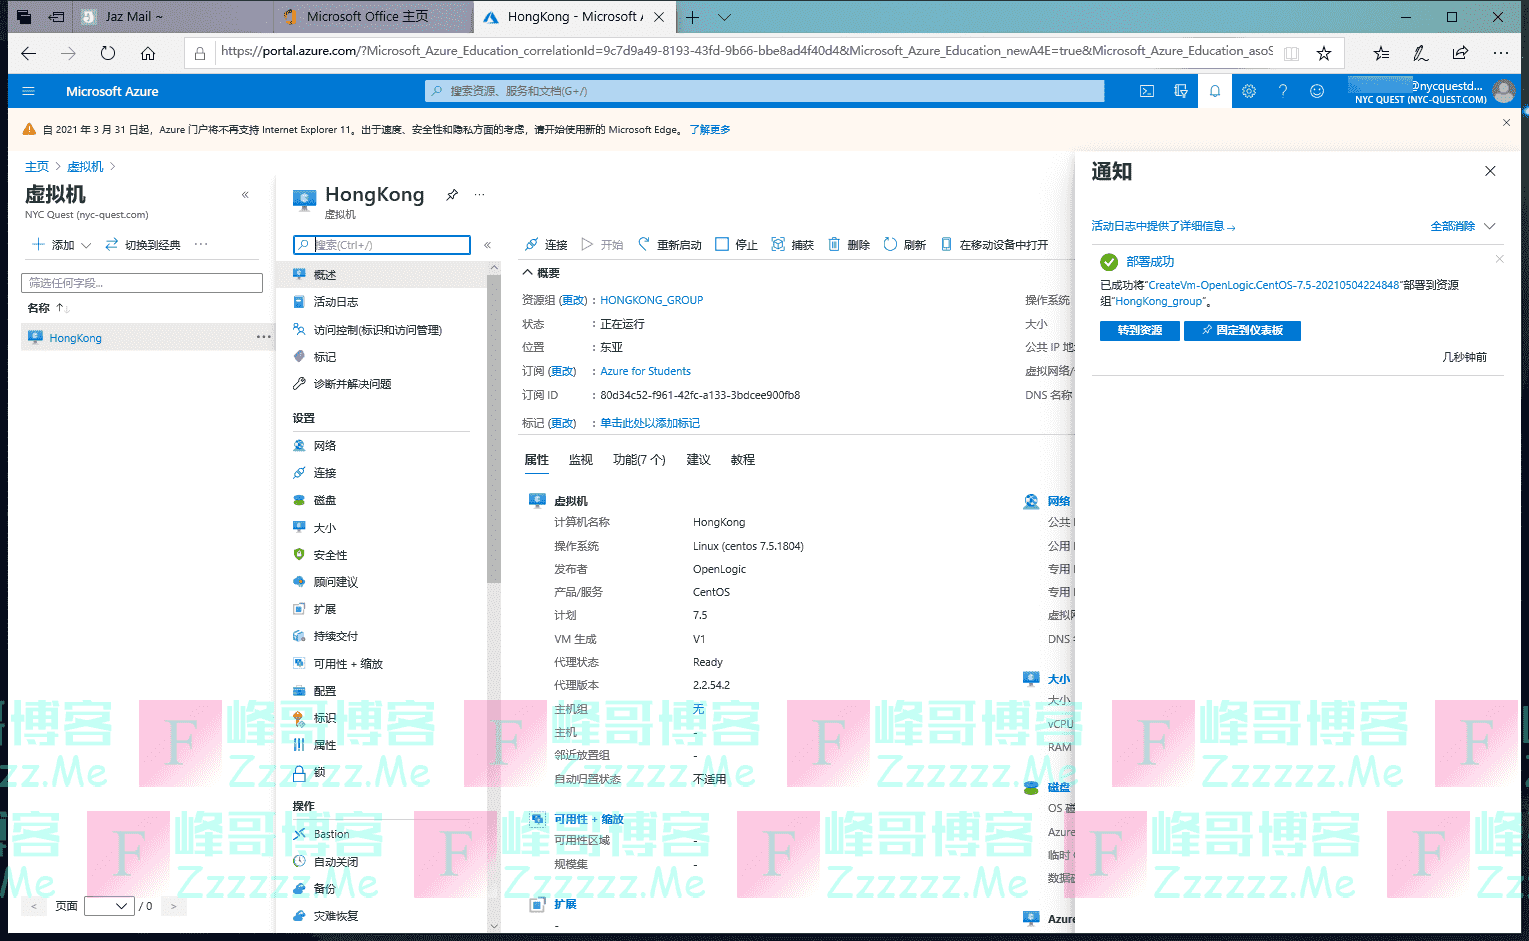
Task: Open the page number dropdown
Action: point(109,906)
